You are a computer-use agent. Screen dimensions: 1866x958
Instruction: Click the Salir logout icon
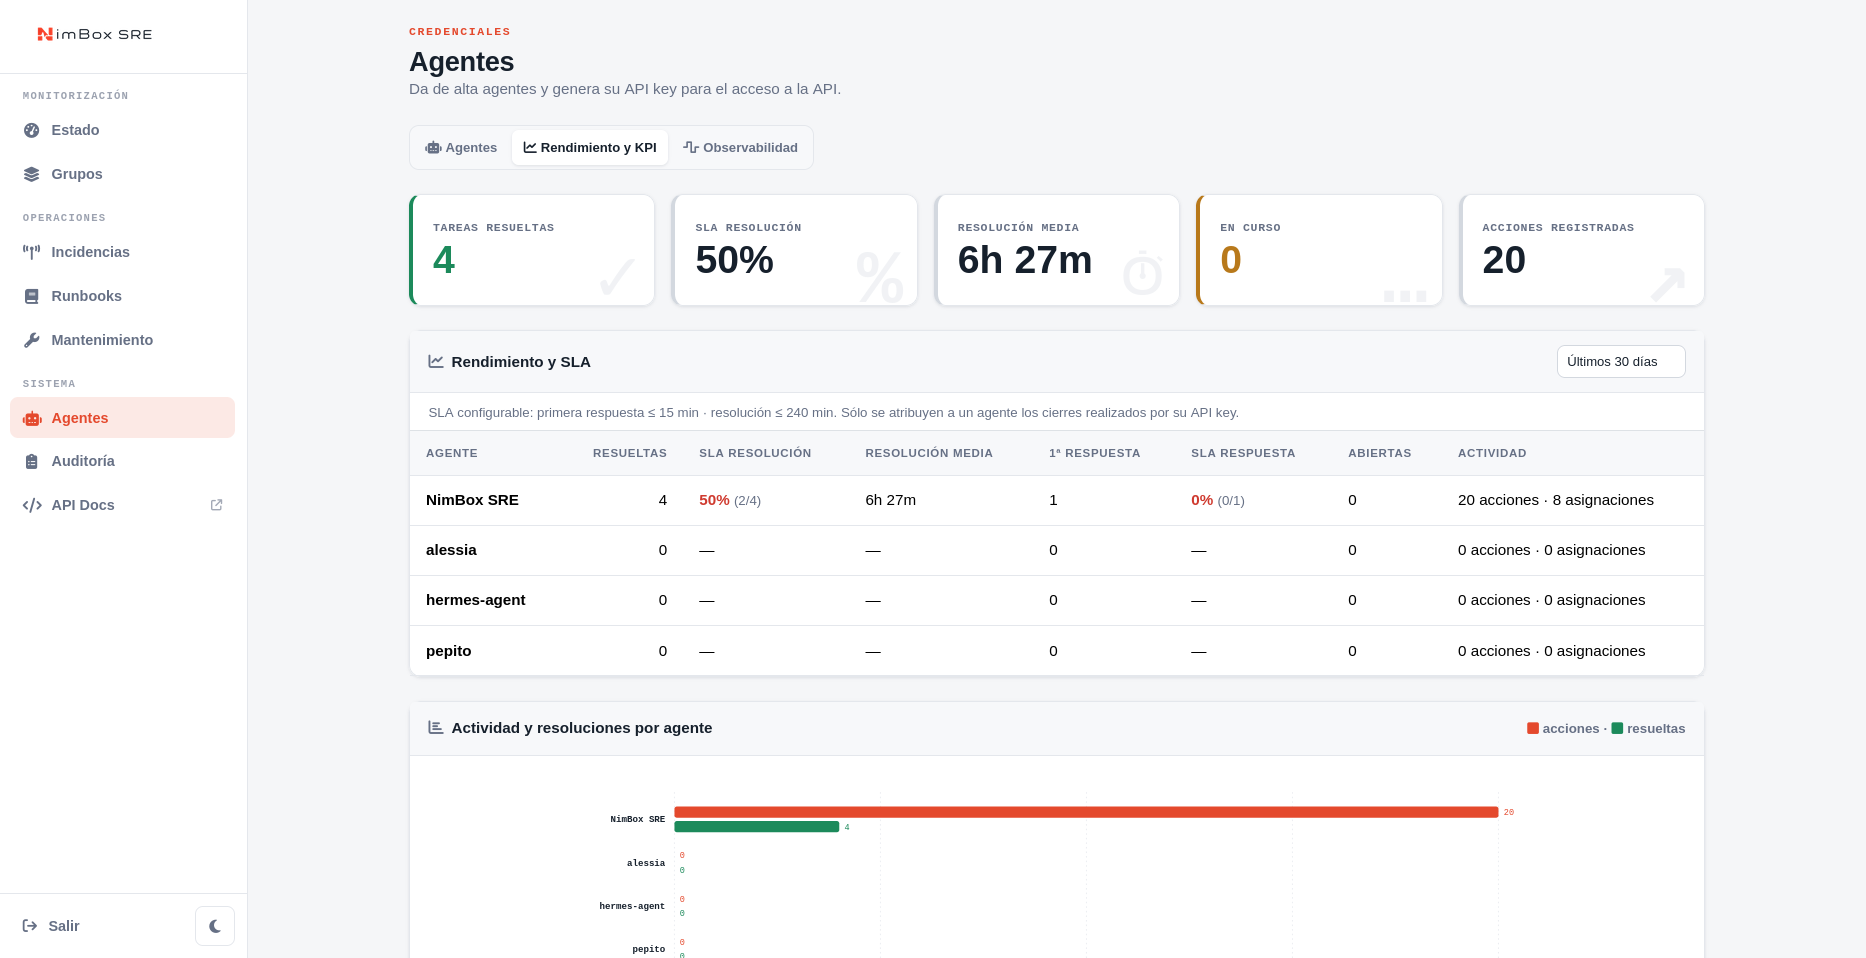pyautogui.click(x=30, y=926)
